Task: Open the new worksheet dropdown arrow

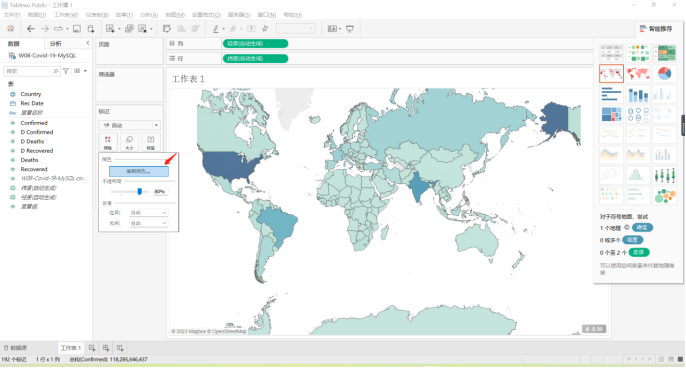Action: 119,29
